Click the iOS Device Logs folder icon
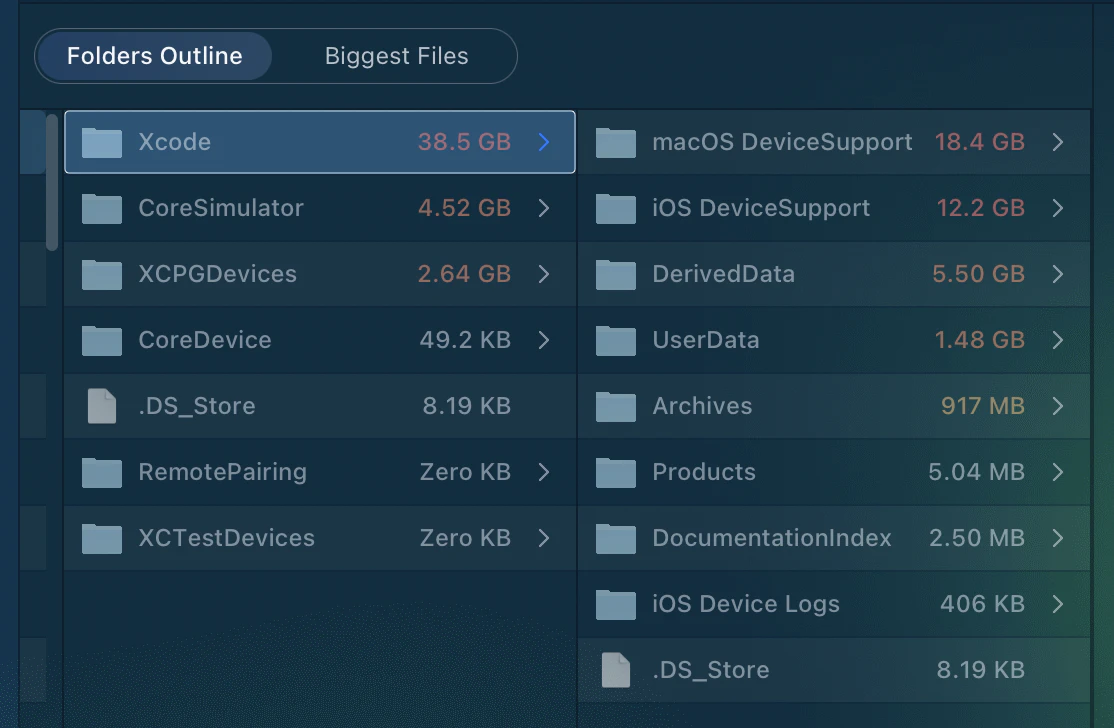The image size is (1114, 728). [615, 604]
